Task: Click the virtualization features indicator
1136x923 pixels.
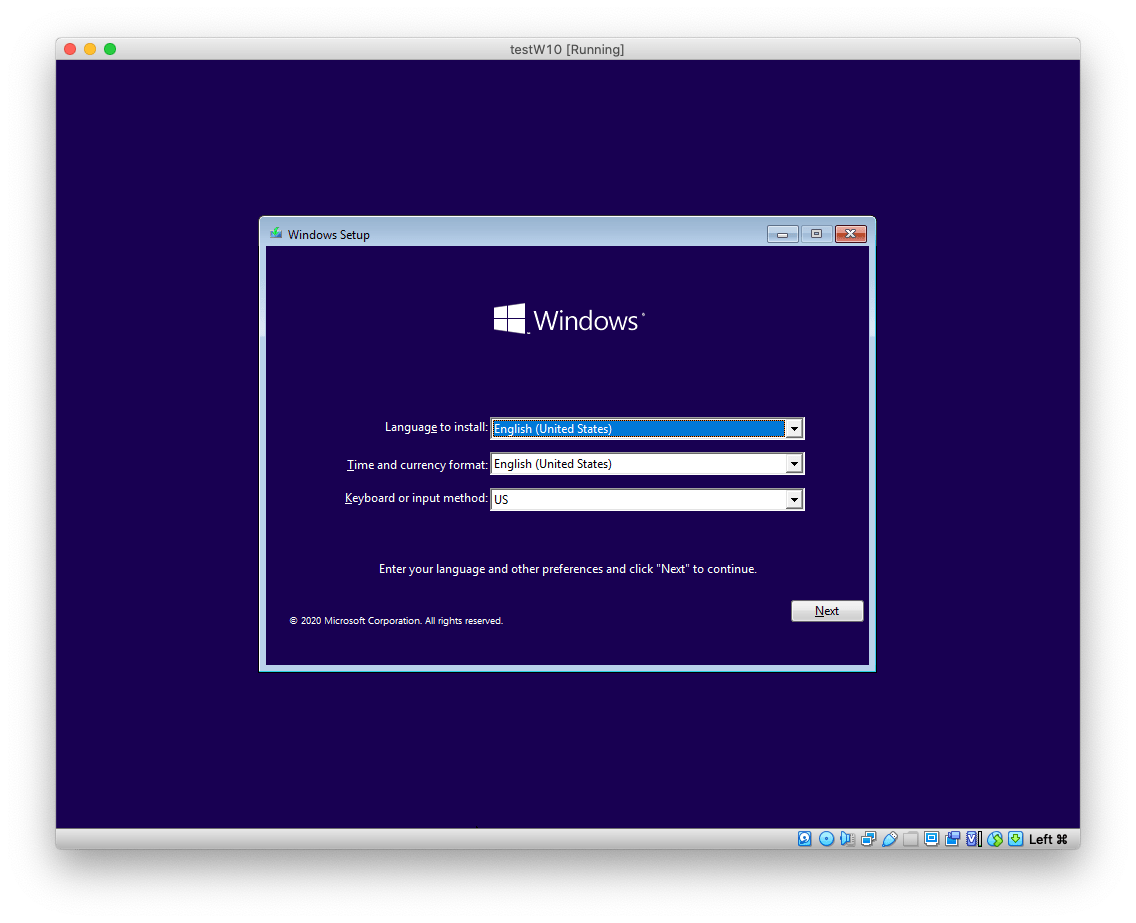Action: [x=973, y=839]
